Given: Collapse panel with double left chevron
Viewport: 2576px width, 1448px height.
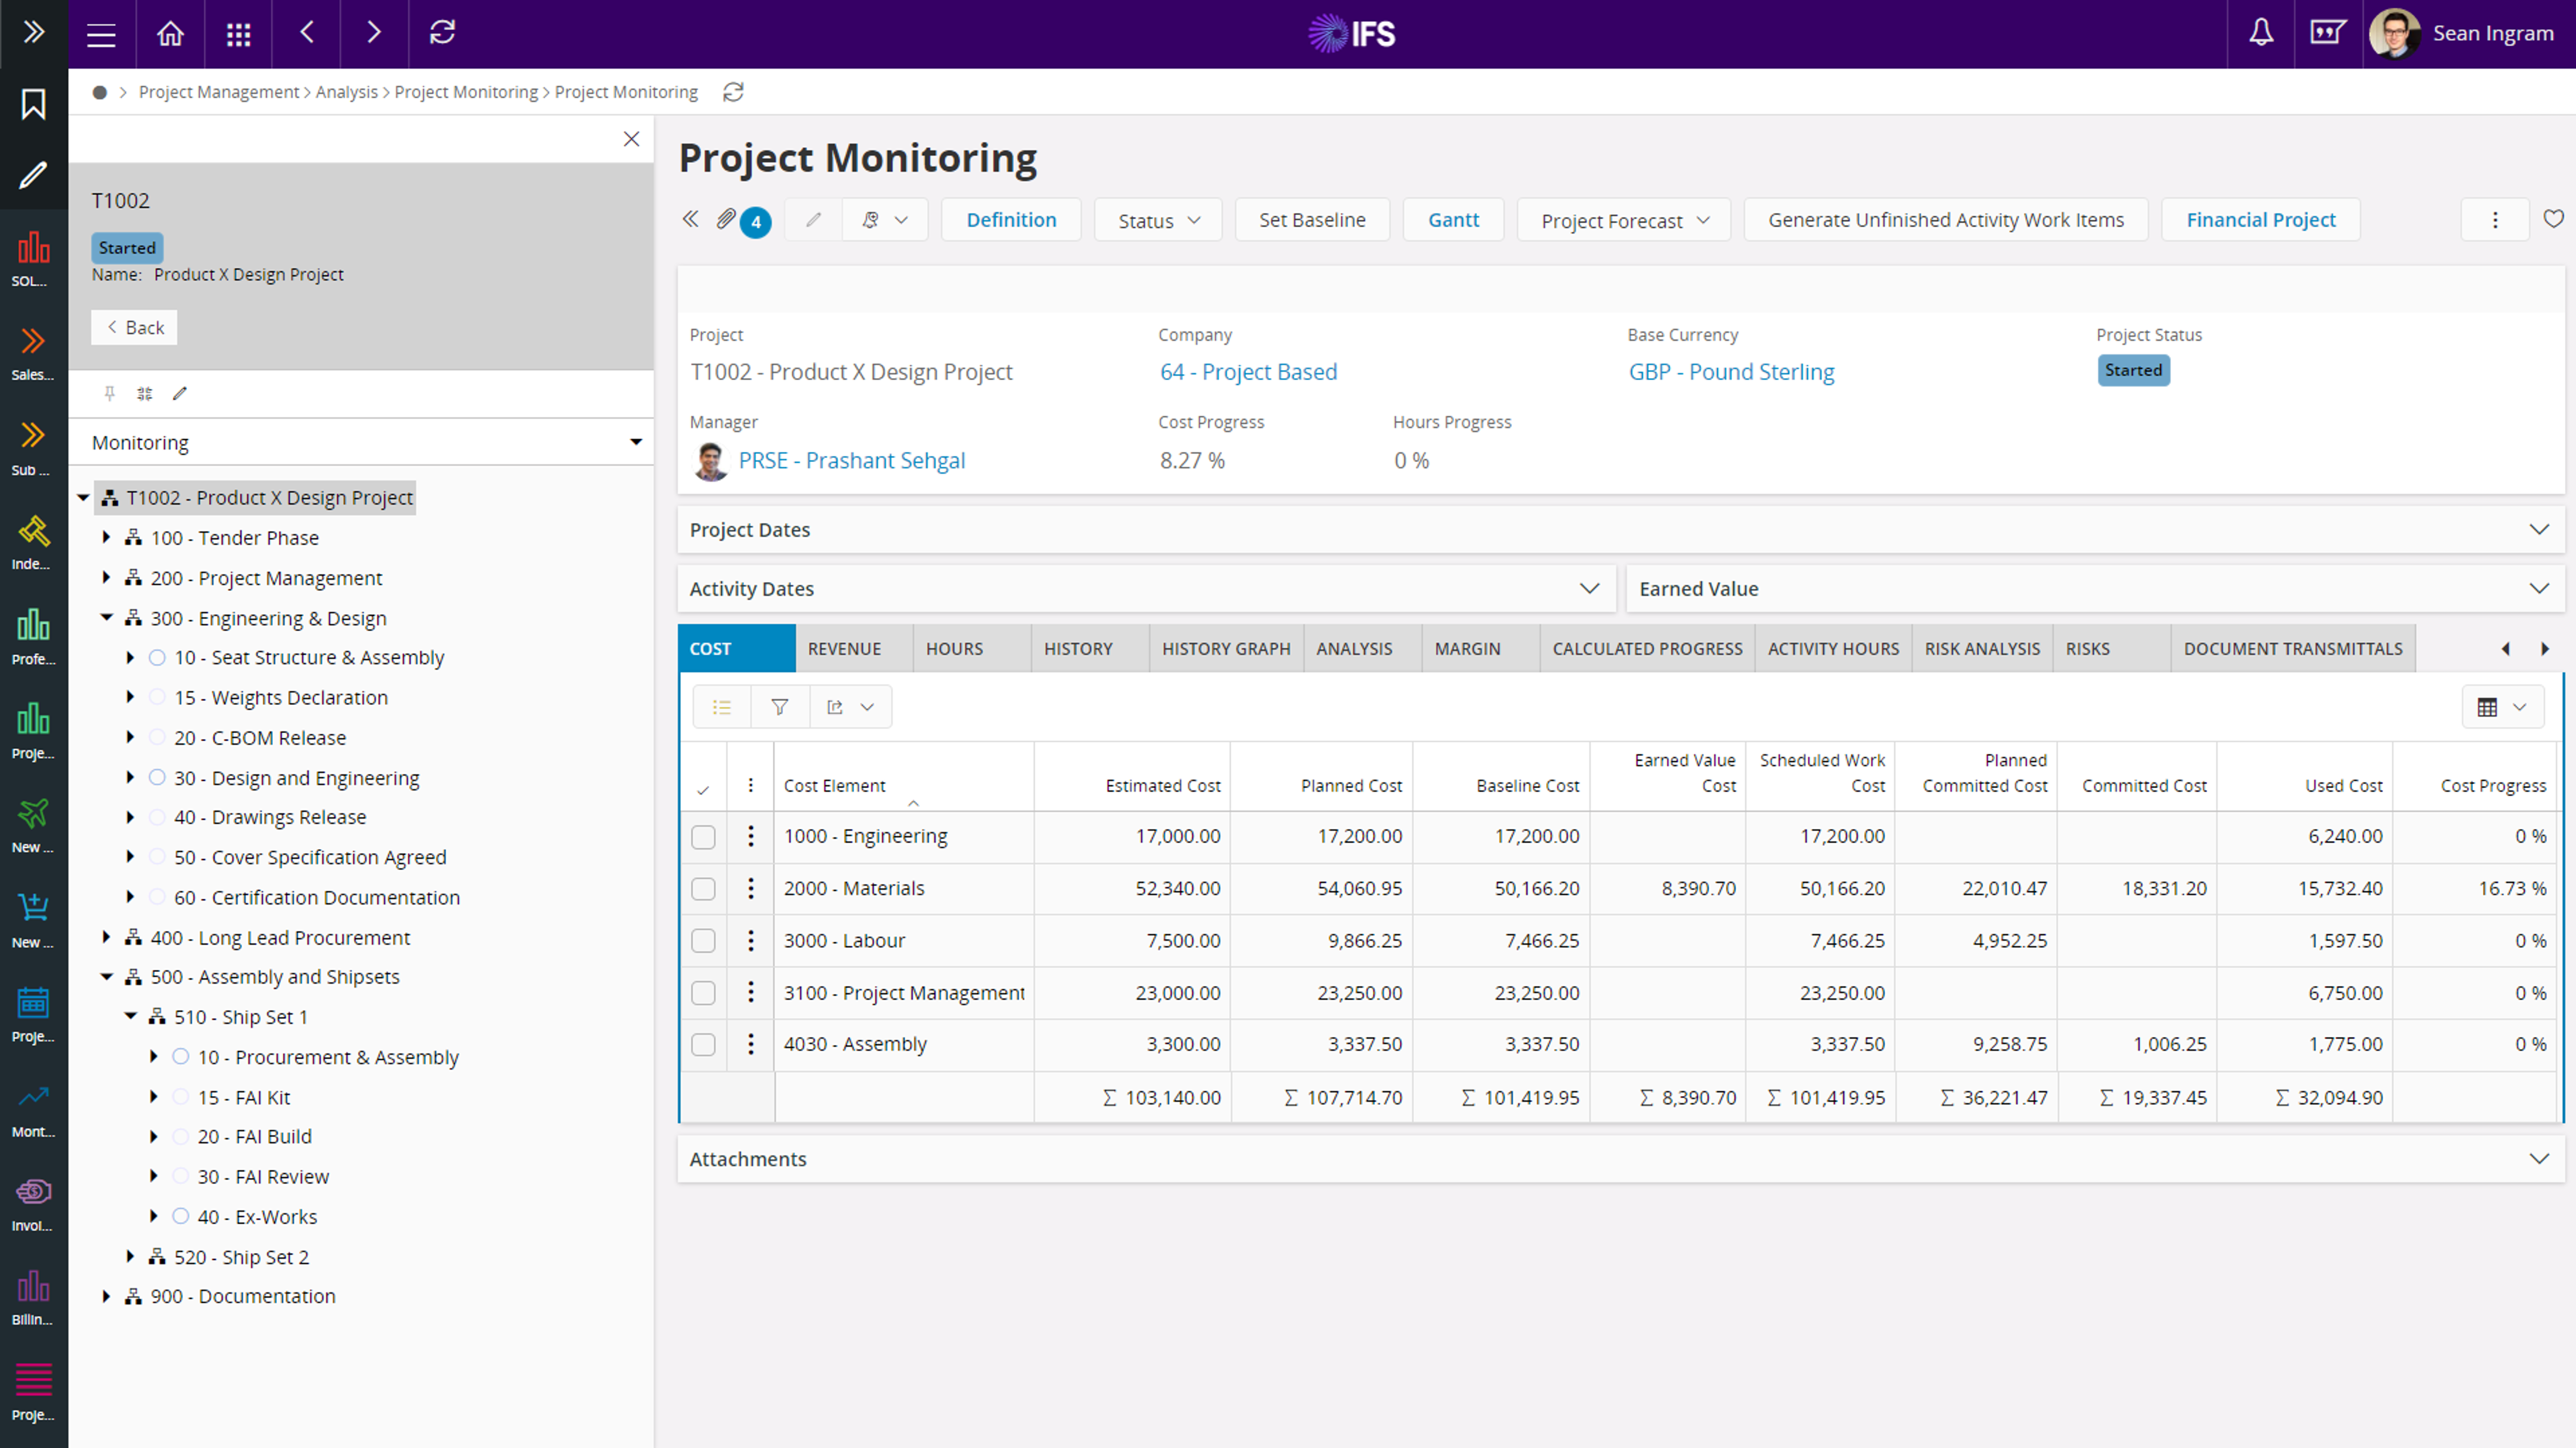Looking at the screenshot, I should [x=690, y=219].
